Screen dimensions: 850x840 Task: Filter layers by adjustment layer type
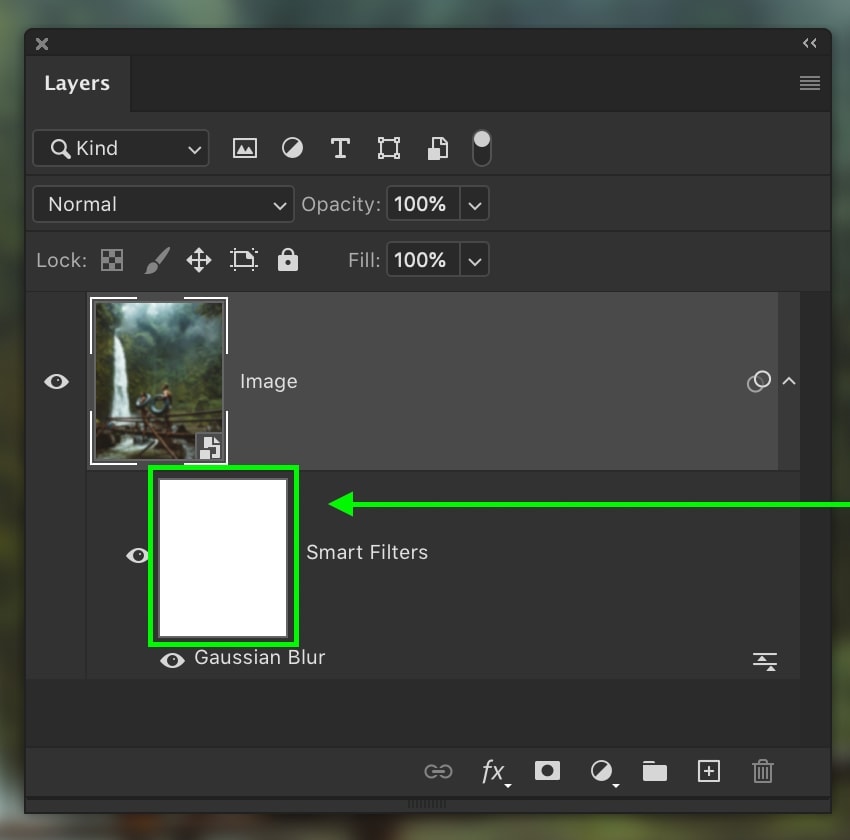pyautogui.click(x=292, y=148)
